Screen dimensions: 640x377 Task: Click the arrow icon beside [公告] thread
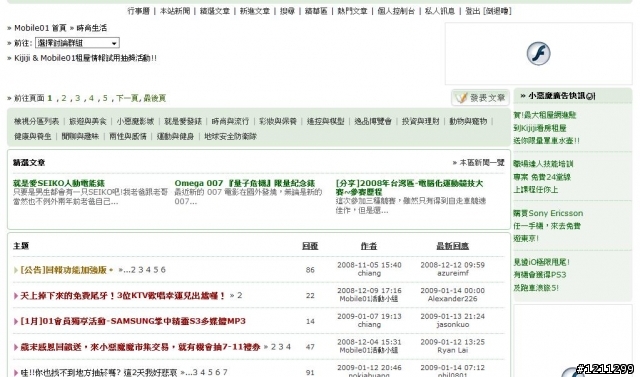pos(16,270)
